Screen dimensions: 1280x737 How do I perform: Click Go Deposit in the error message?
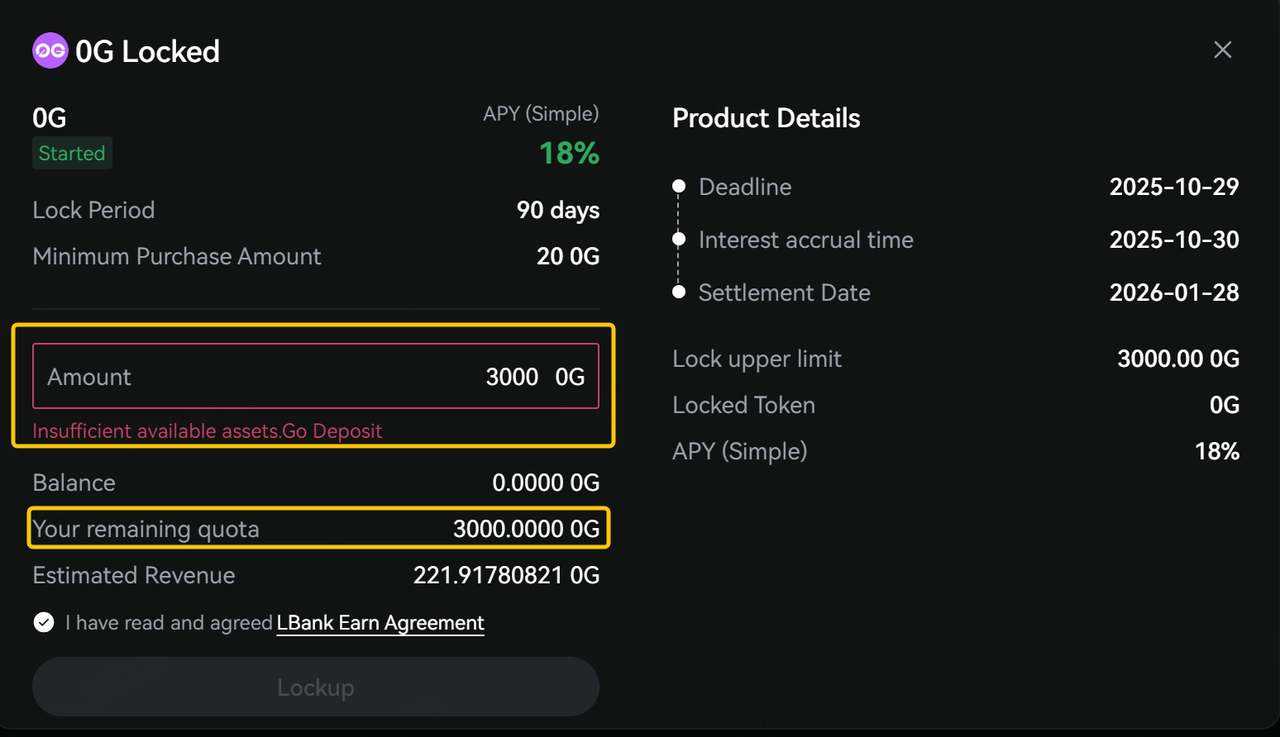pos(332,431)
